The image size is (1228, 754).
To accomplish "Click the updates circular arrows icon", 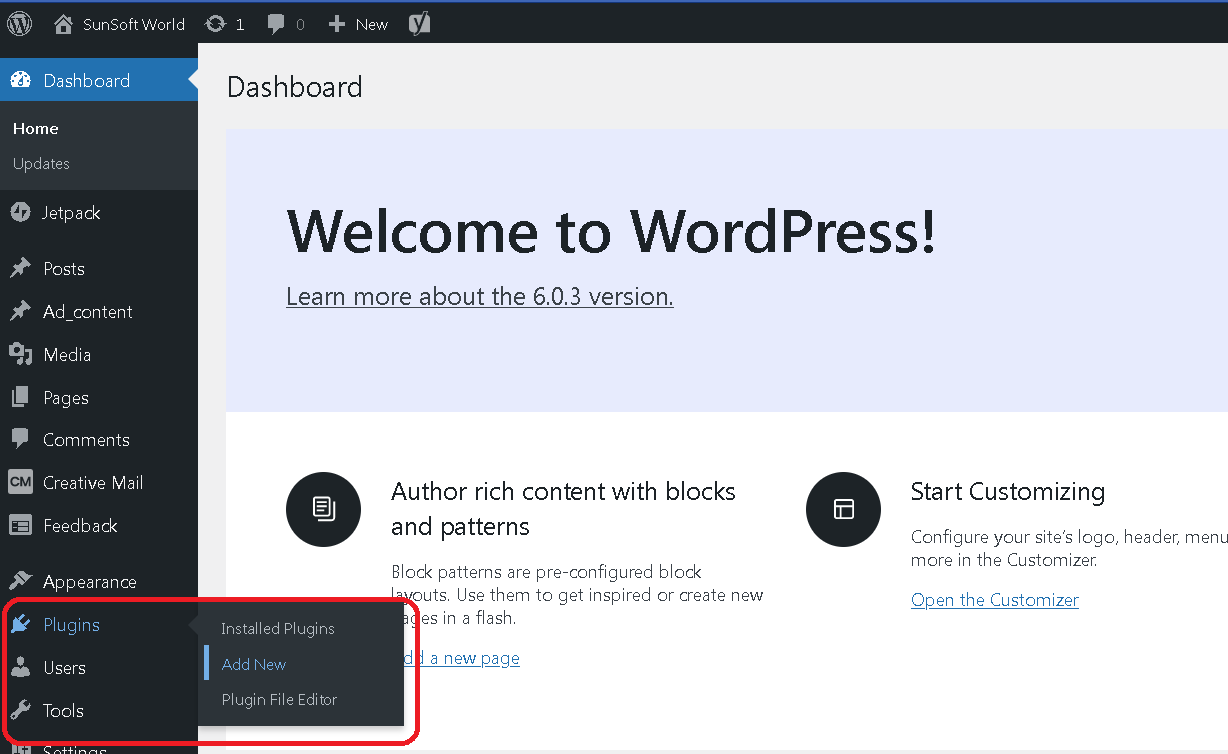I will pos(214,24).
